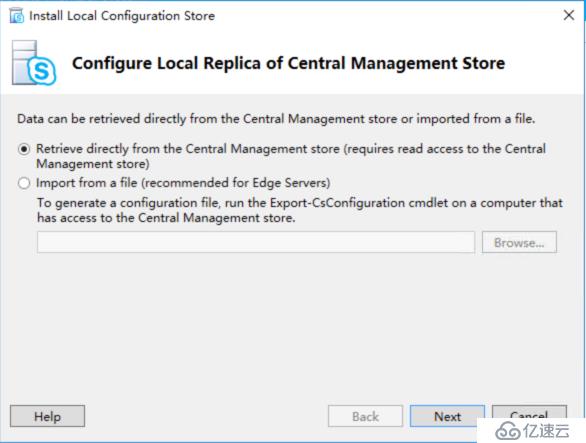Screen dimensions: 586x443
Task: Click the Export-CsConfiguration cmdlet instruction text
Action: (x=300, y=210)
